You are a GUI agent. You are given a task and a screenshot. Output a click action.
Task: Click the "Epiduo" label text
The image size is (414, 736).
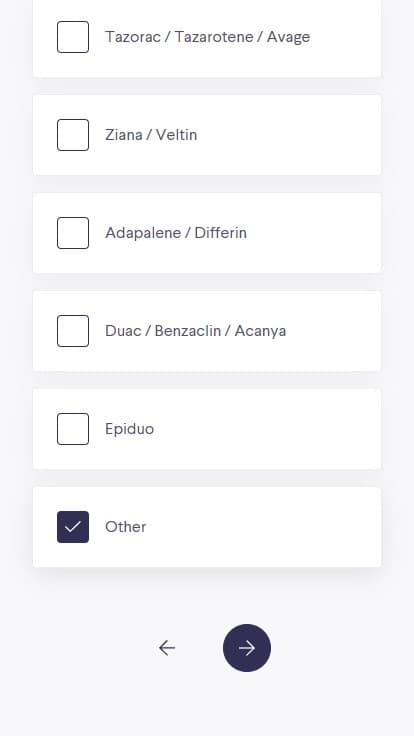[x=130, y=429]
